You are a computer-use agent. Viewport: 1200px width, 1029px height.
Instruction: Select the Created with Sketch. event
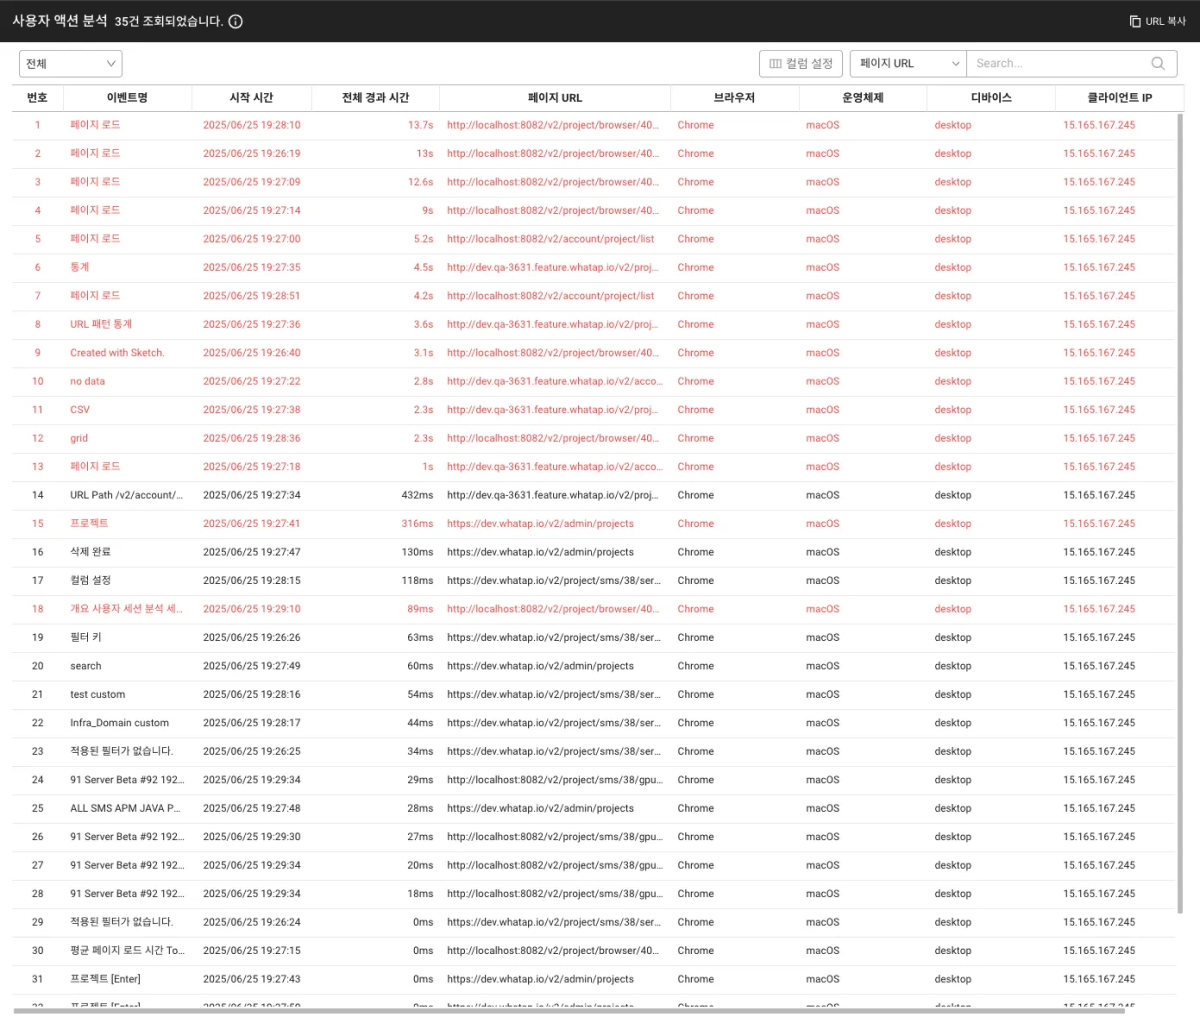(x=117, y=353)
